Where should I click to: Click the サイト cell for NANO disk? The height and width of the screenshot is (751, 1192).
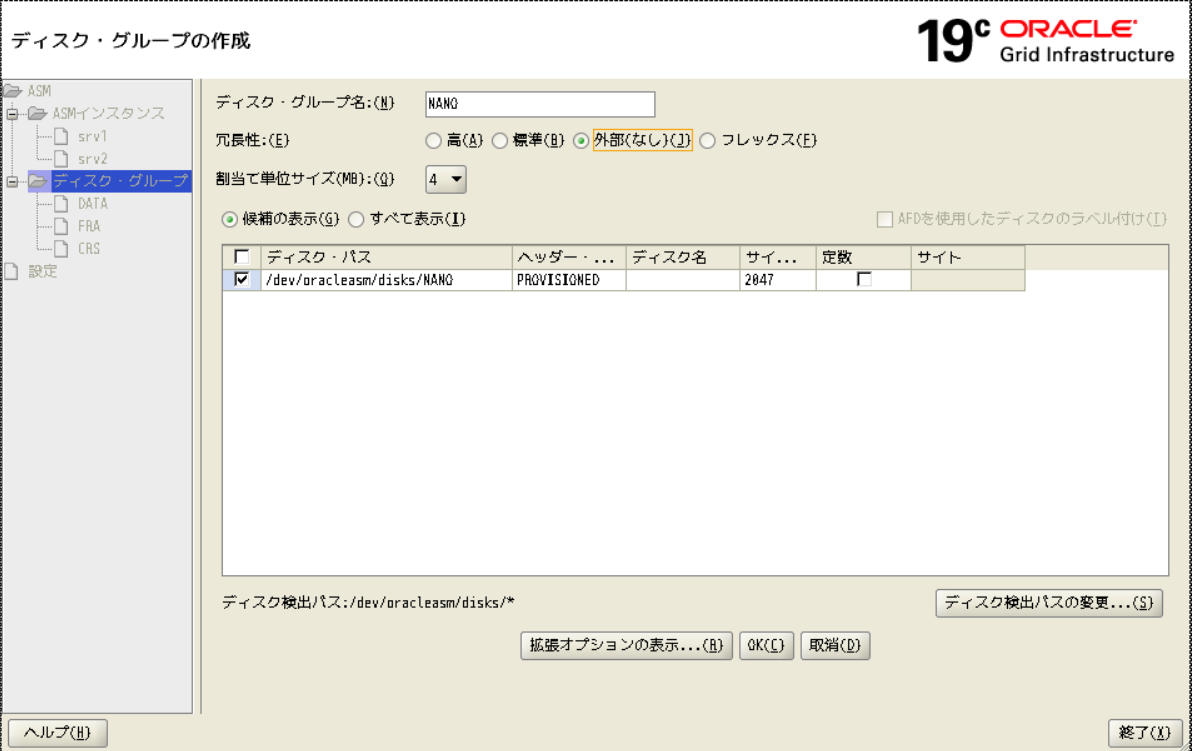tap(968, 280)
